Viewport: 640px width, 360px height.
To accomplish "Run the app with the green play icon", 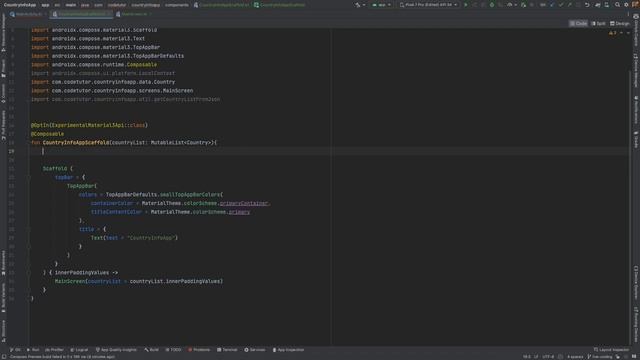I will pos(466,5).
